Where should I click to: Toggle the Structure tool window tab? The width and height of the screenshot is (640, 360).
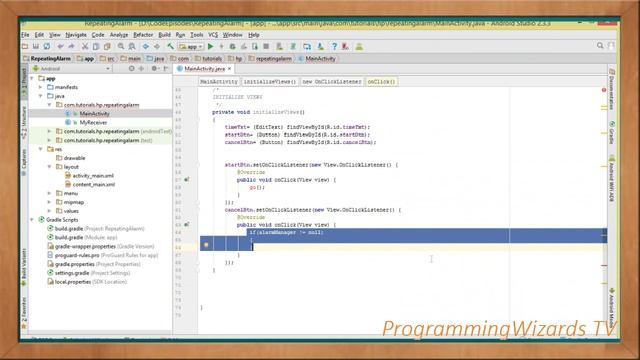click(24, 122)
